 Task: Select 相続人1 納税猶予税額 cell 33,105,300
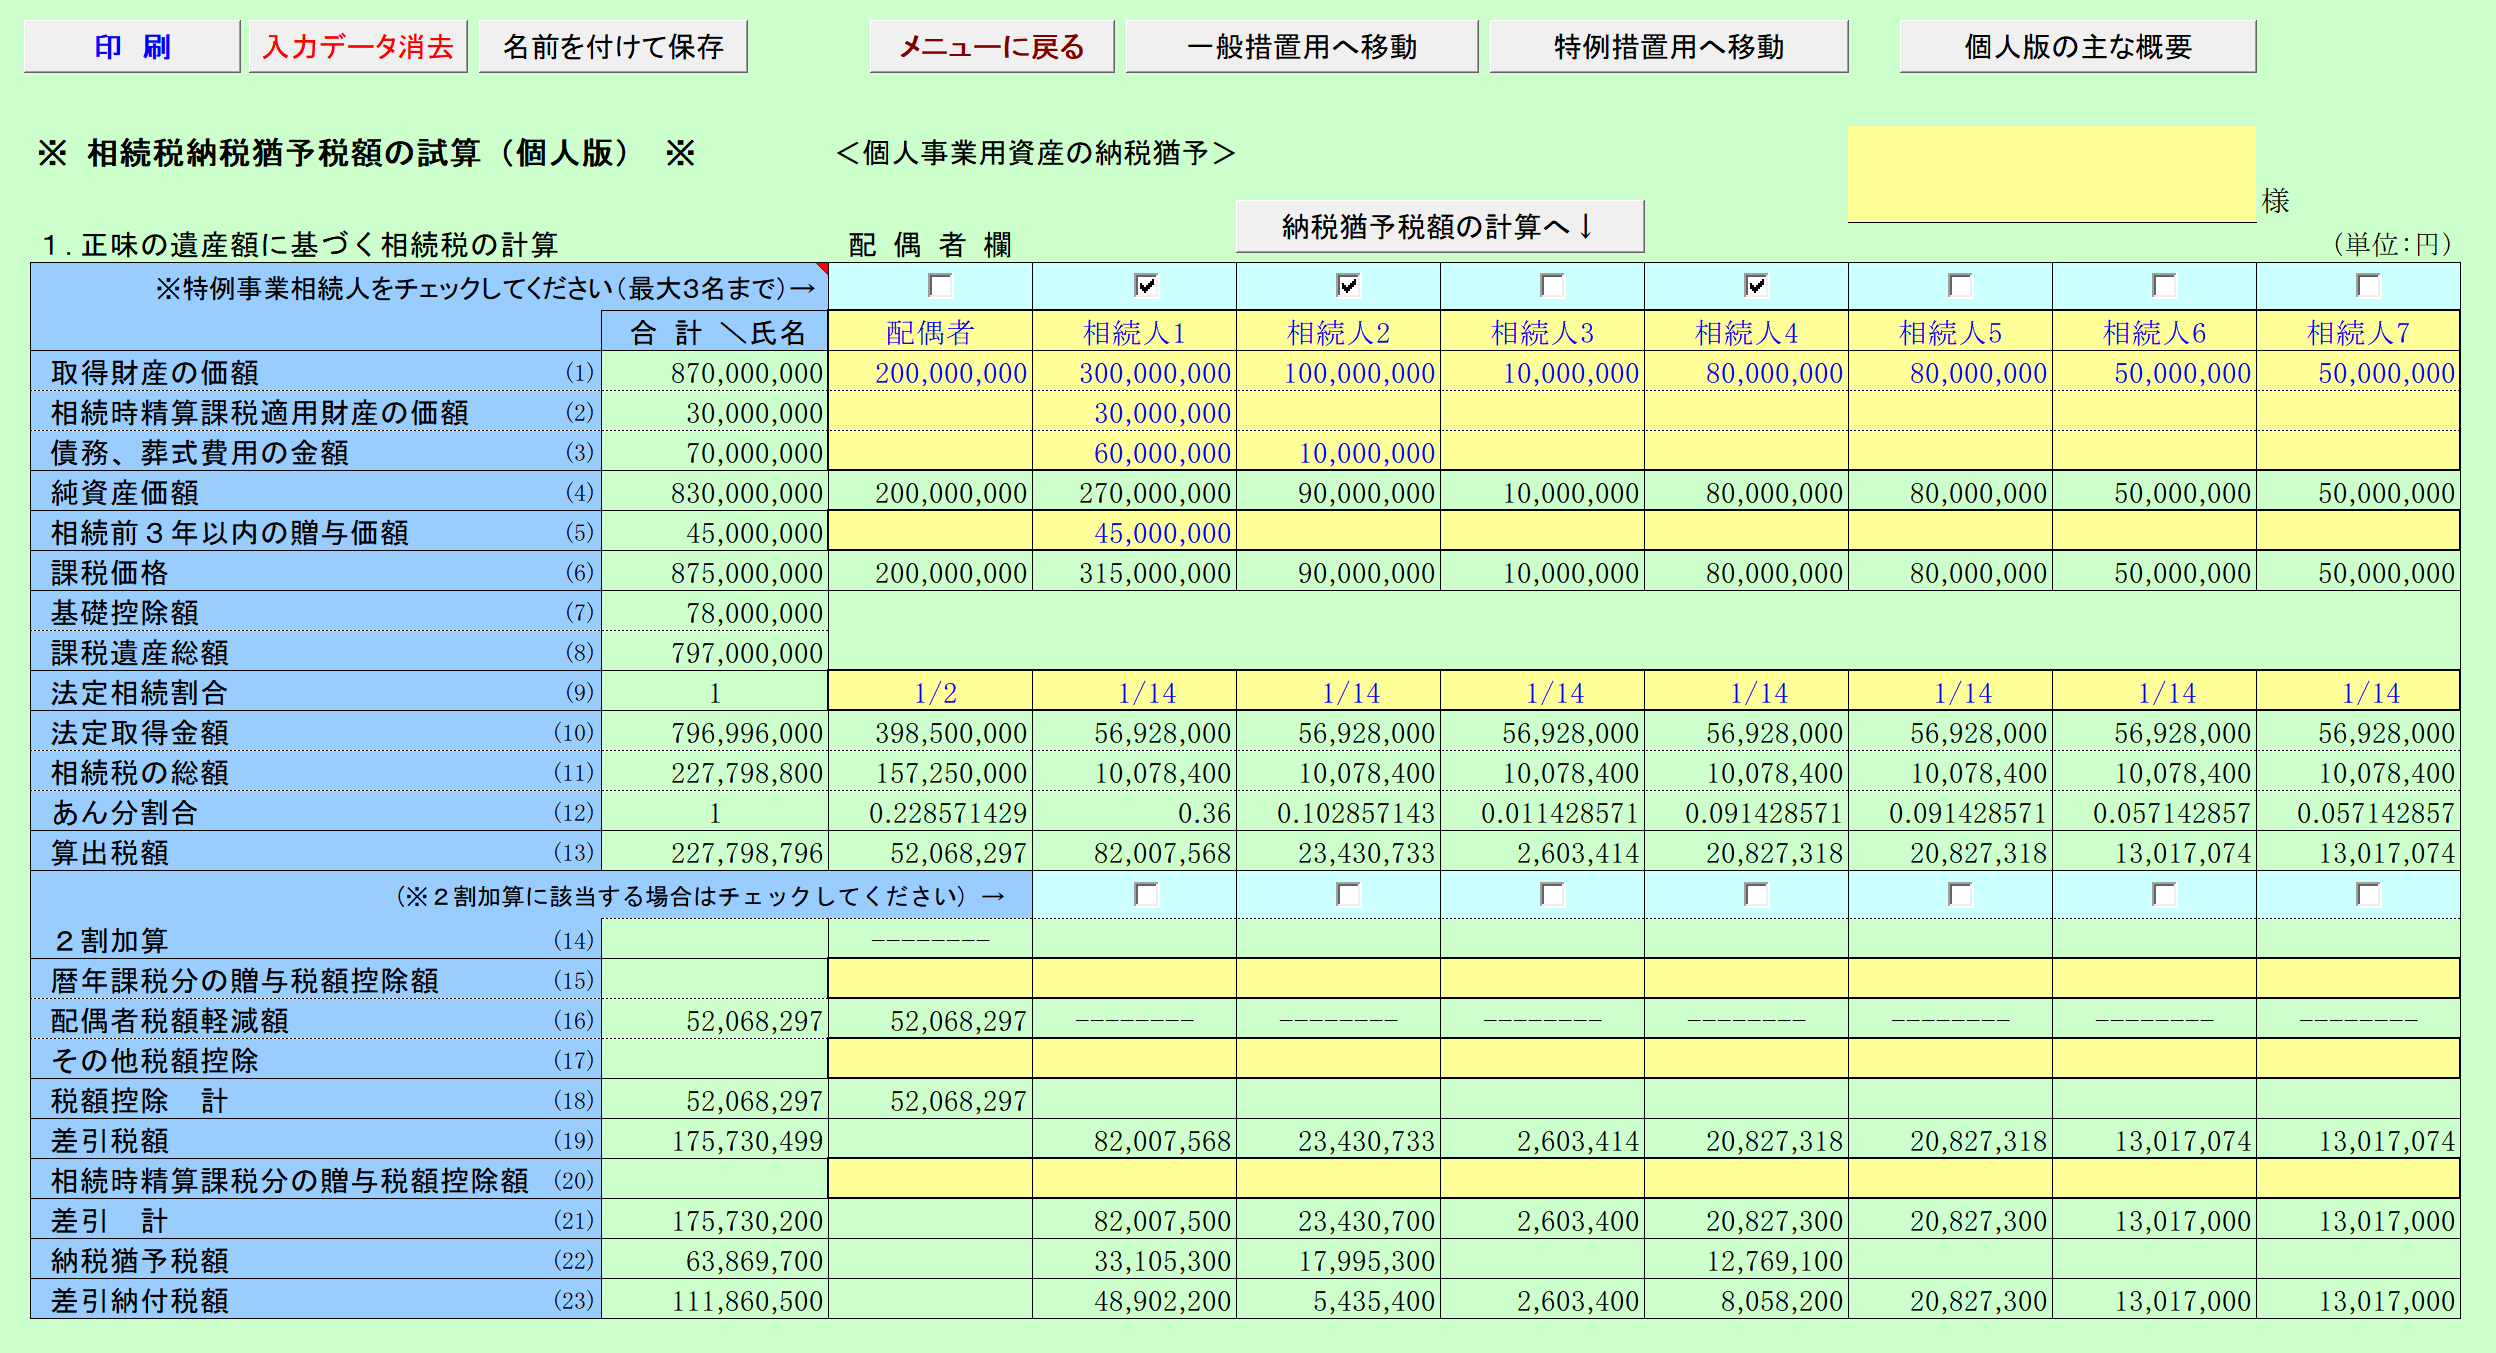point(1134,1259)
